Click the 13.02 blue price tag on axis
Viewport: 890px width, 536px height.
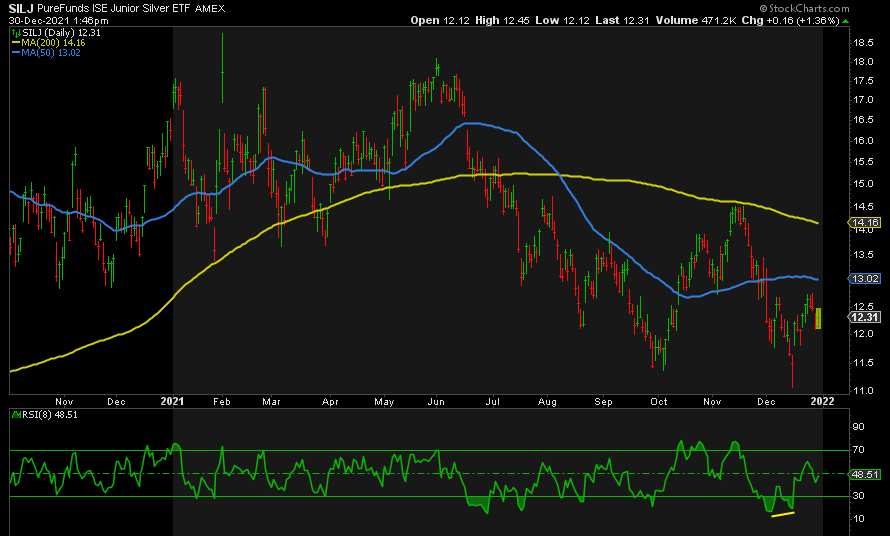pos(865,278)
